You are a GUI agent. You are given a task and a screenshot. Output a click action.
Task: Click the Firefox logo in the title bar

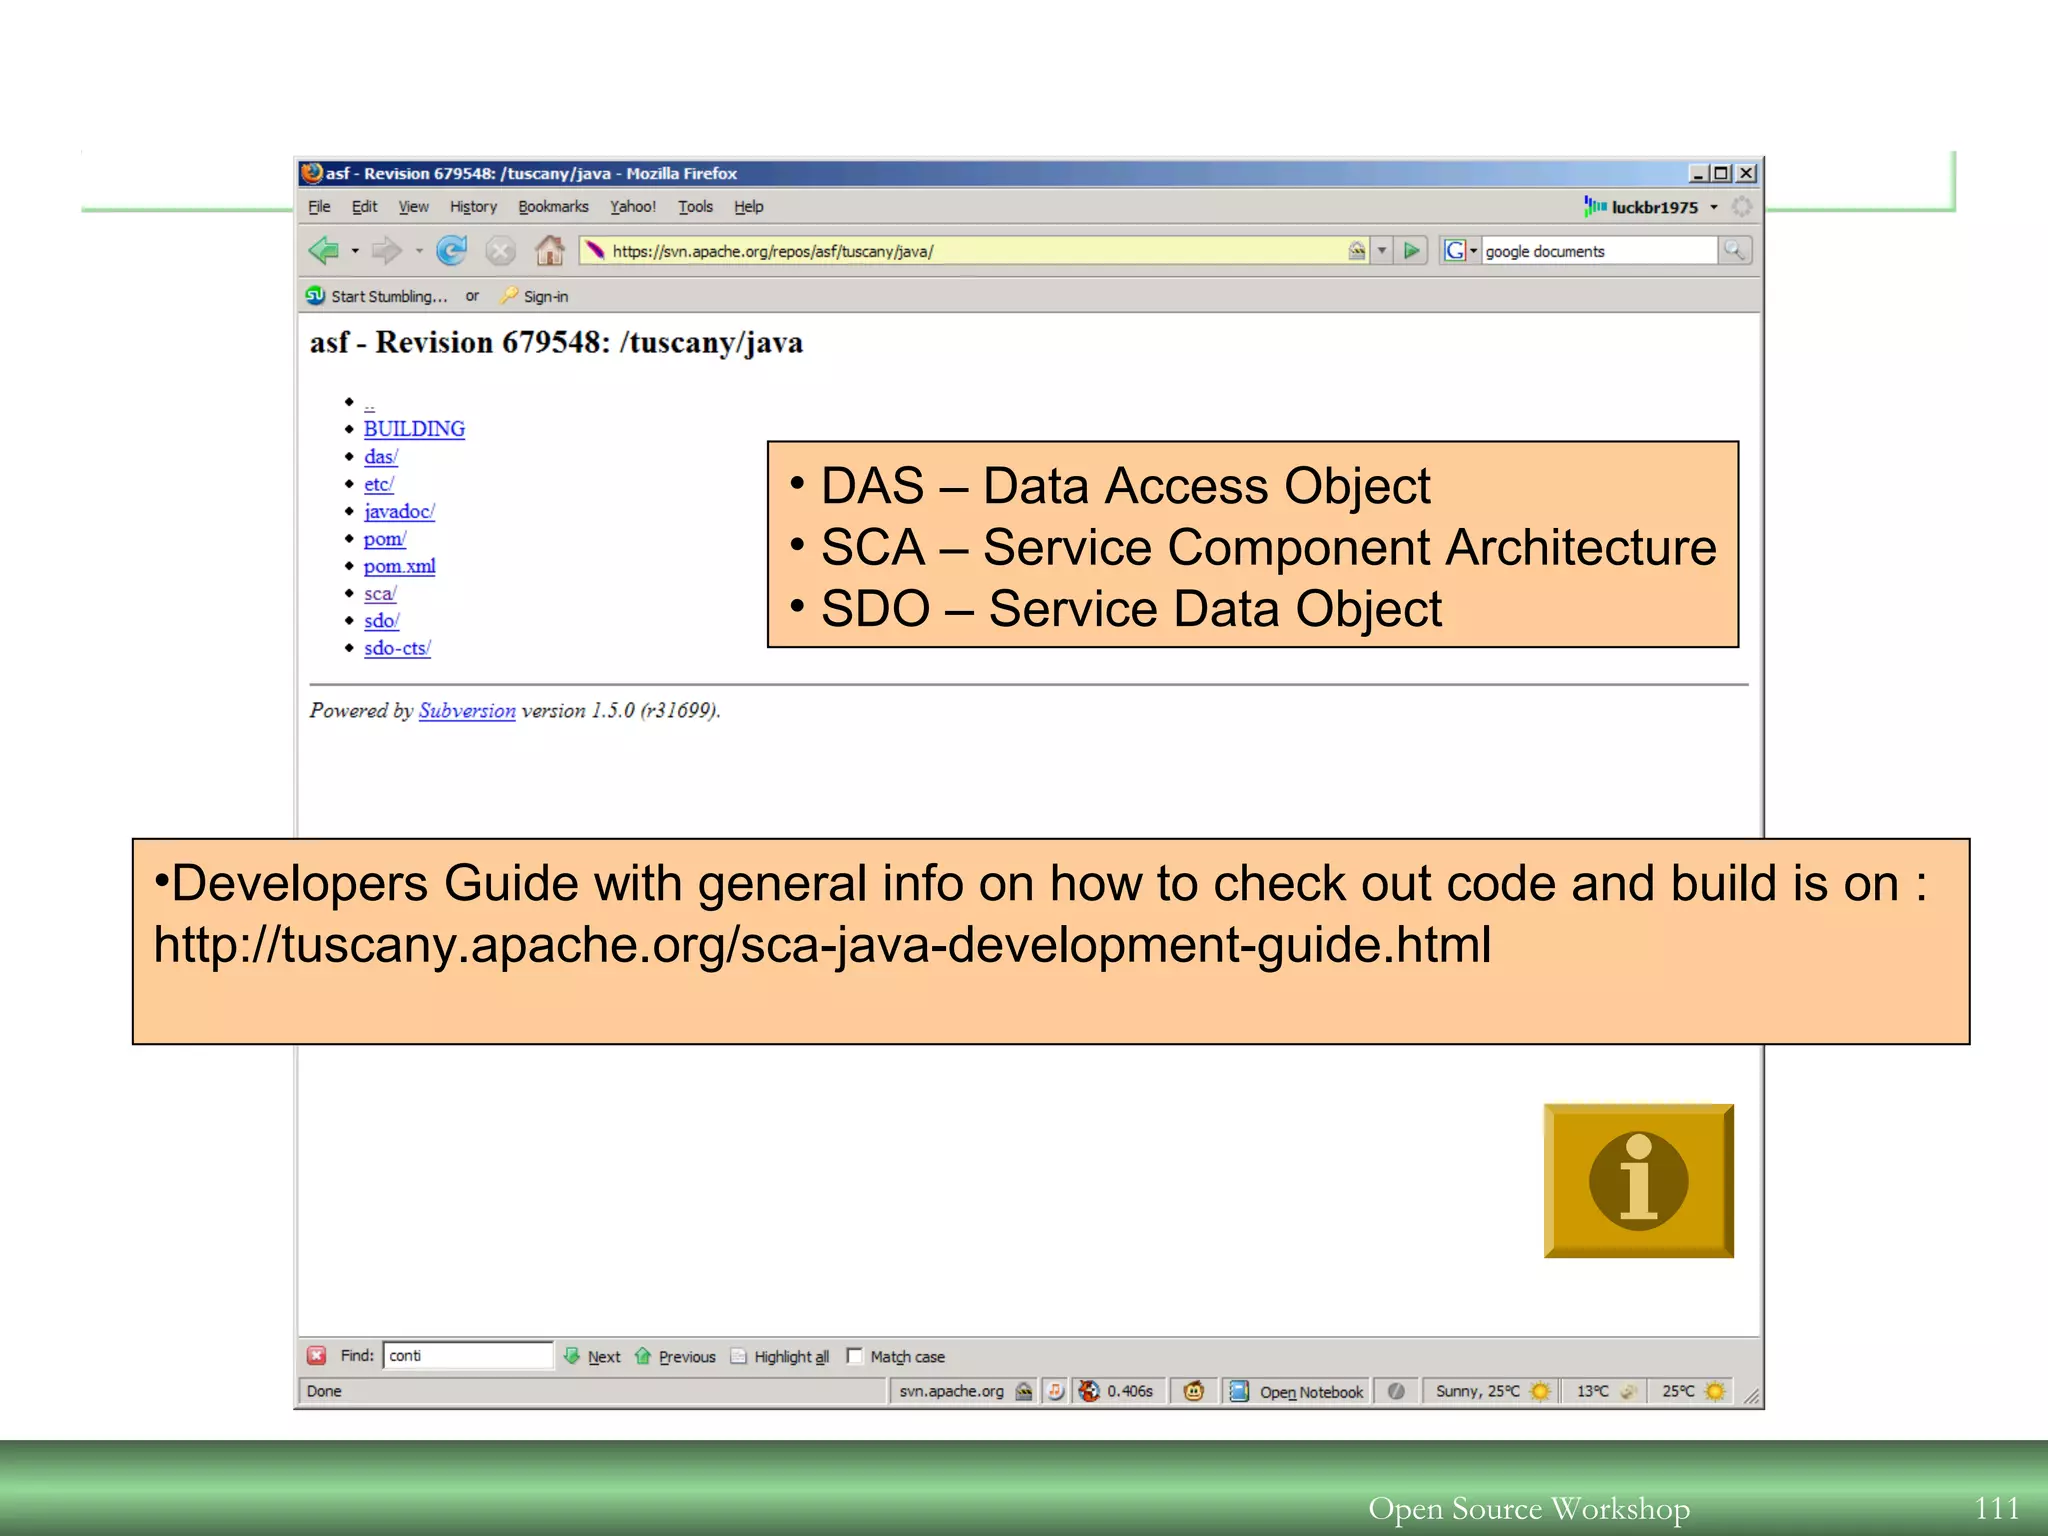[x=312, y=173]
